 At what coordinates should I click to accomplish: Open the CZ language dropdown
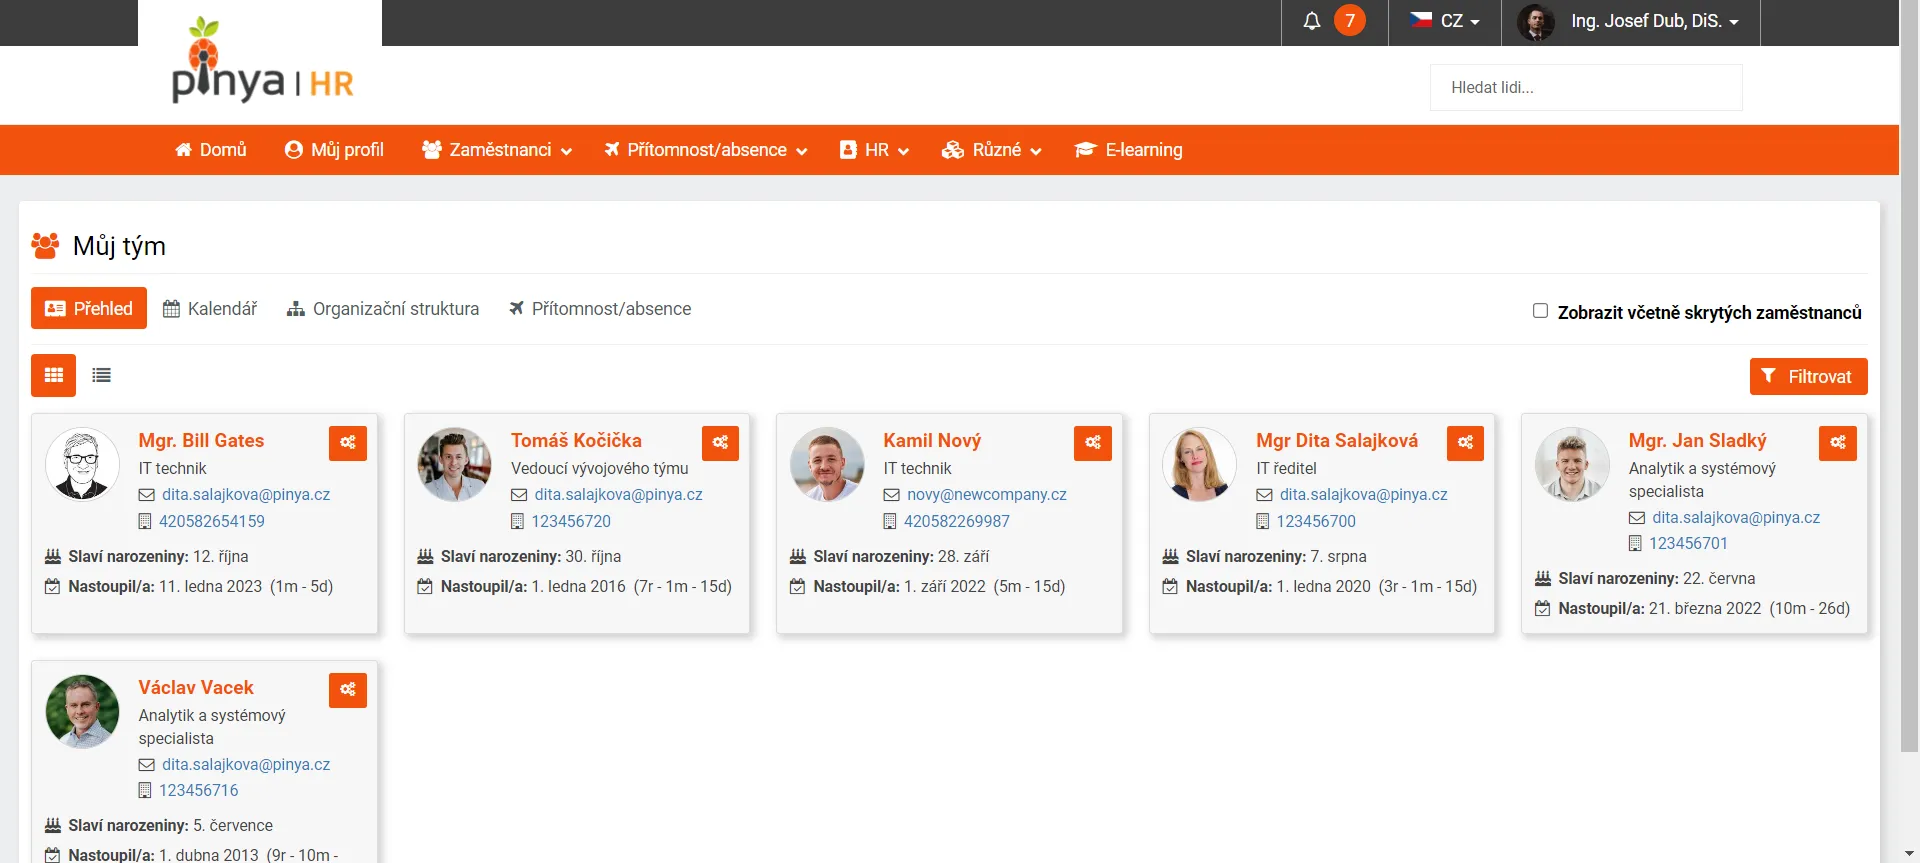coord(1445,21)
